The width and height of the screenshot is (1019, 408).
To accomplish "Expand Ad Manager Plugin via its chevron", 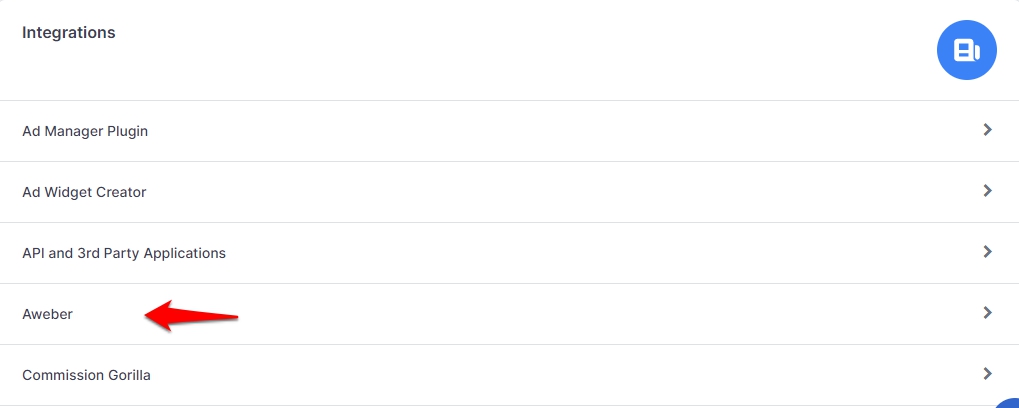I will (987, 130).
